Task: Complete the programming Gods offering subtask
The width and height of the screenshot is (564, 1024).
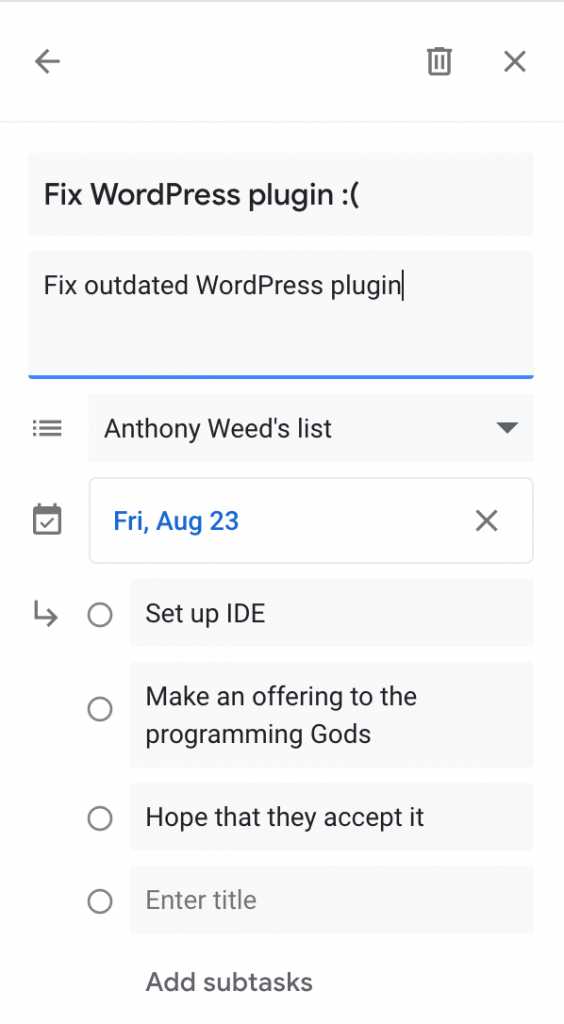Action: coord(100,709)
